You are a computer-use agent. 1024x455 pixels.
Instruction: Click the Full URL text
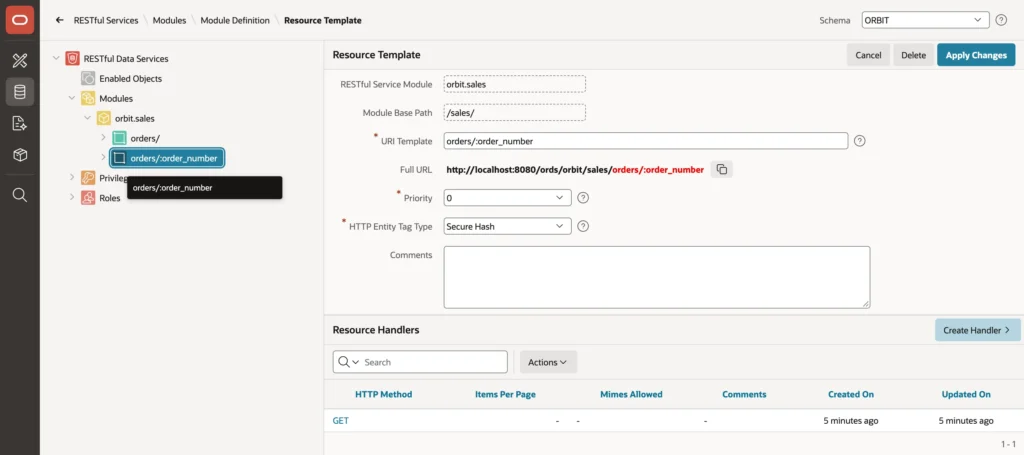(x=575, y=170)
